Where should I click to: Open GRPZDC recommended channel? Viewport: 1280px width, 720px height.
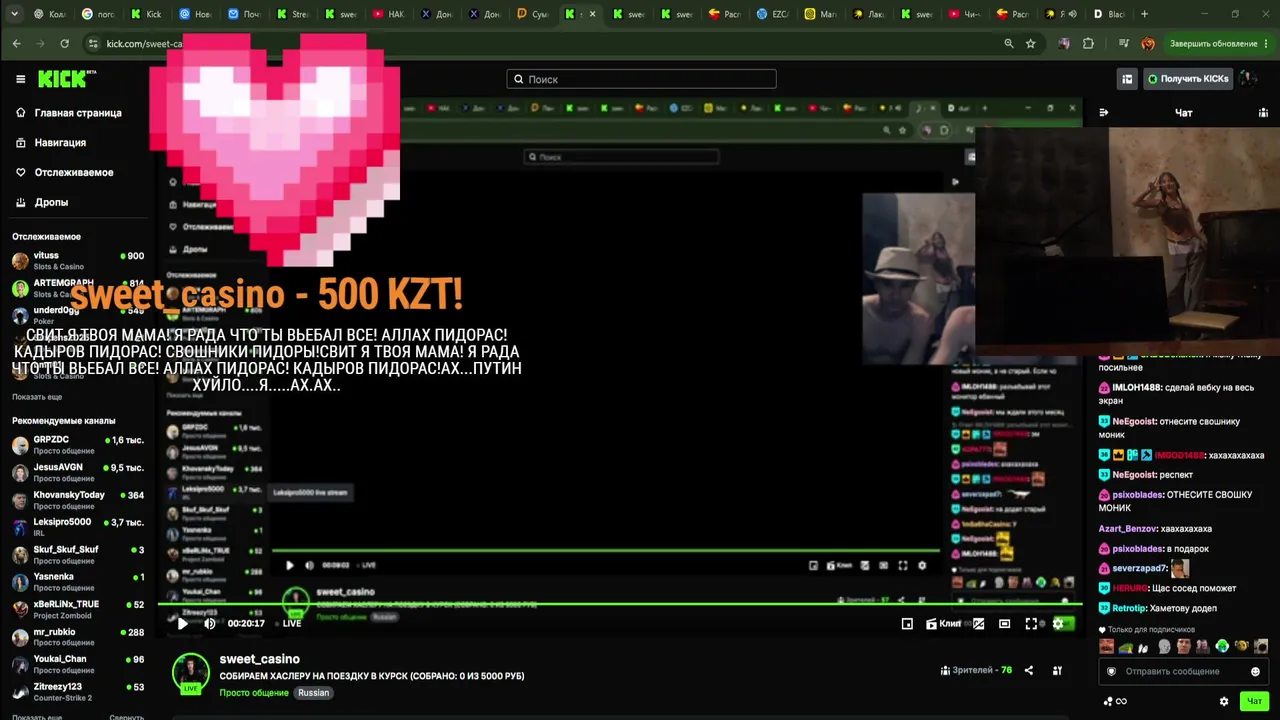click(x=78, y=444)
